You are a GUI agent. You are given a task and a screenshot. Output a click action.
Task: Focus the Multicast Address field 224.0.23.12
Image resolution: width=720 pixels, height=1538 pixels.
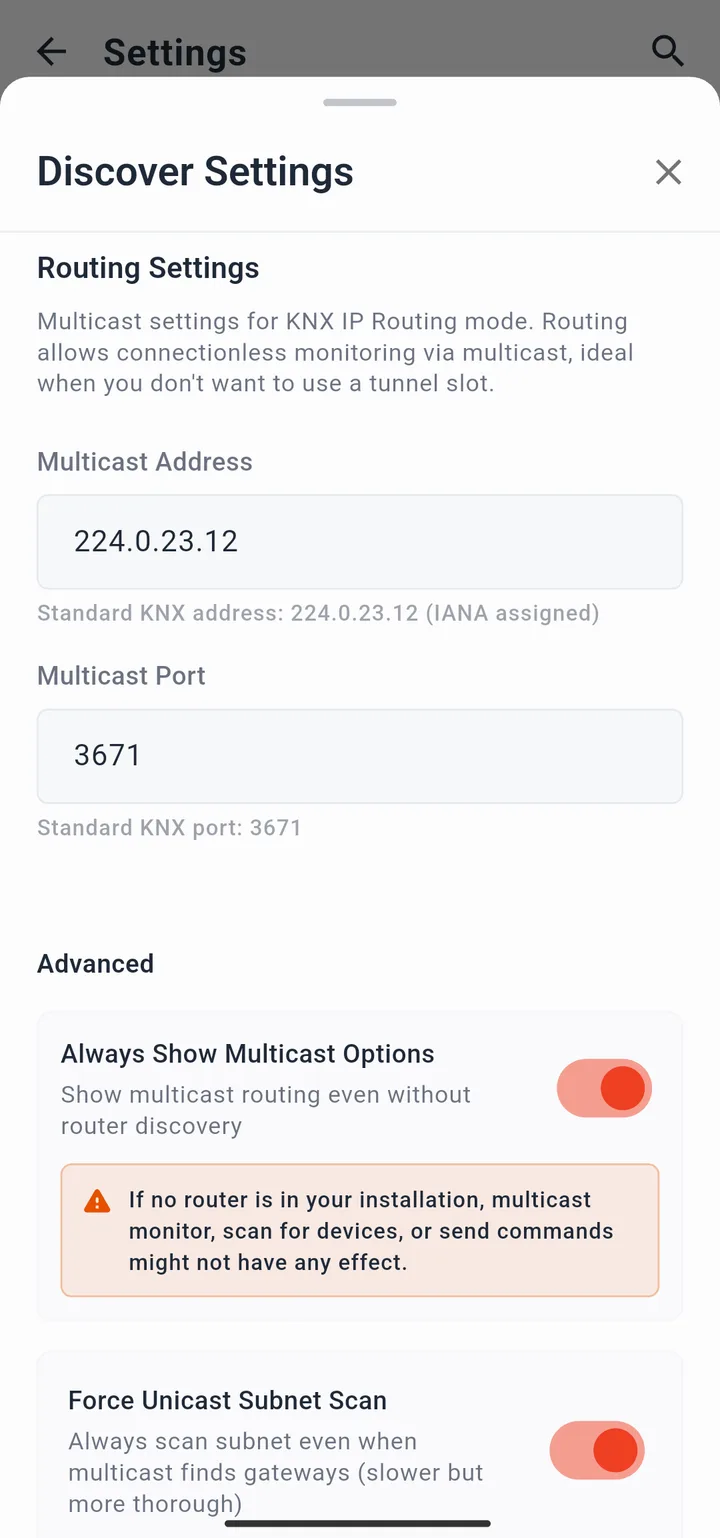[360, 542]
